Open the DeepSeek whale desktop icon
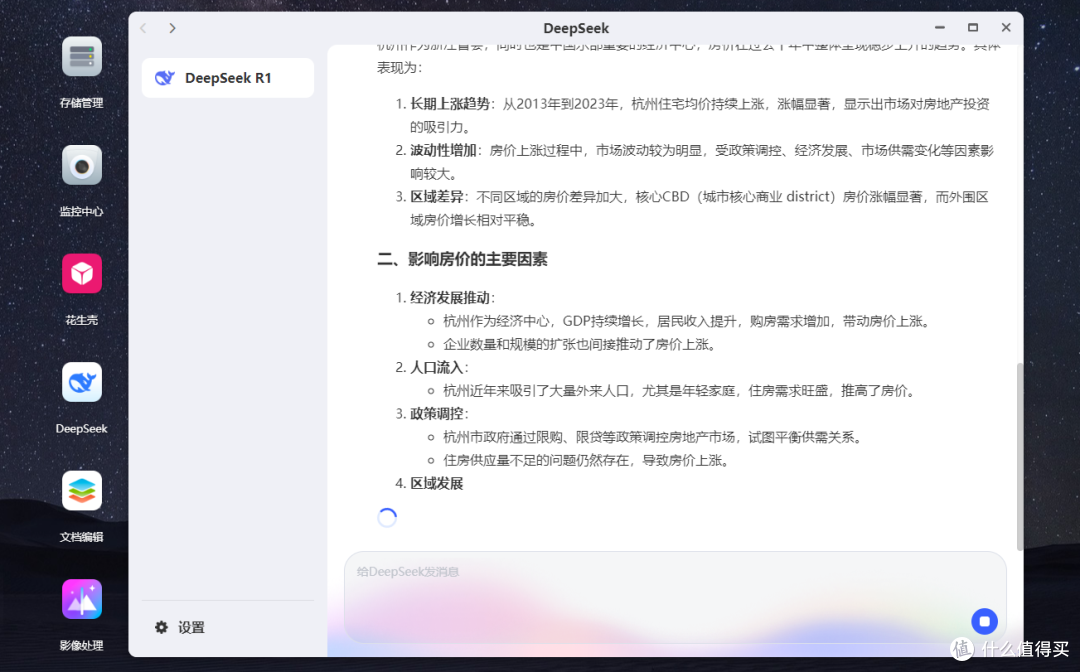 81,382
